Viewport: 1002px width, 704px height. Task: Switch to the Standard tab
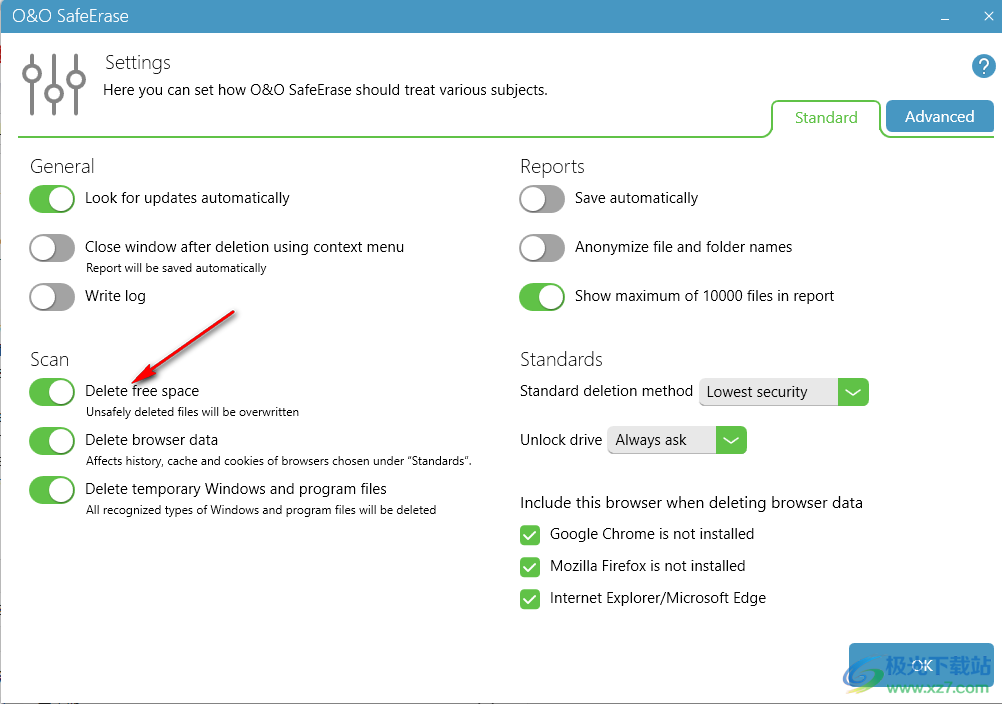(826, 118)
